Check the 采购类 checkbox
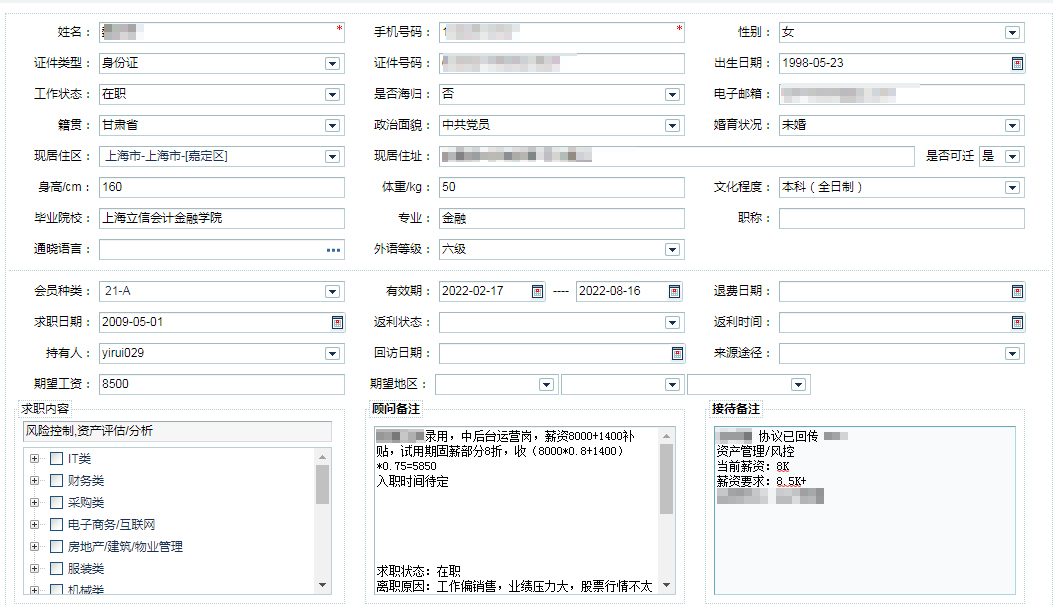Viewport: 1053px width, 605px height. pyautogui.click(x=56, y=502)
